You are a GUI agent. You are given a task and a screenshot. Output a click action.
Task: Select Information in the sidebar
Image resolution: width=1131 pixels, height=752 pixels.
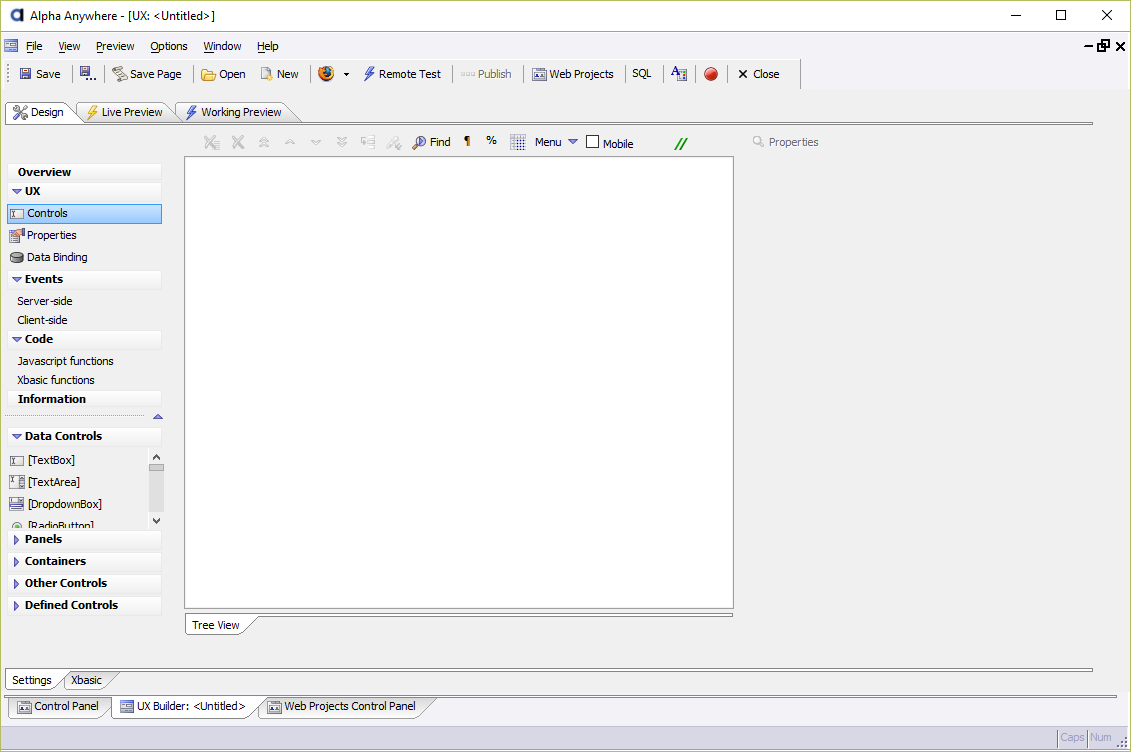coord(84,399)
